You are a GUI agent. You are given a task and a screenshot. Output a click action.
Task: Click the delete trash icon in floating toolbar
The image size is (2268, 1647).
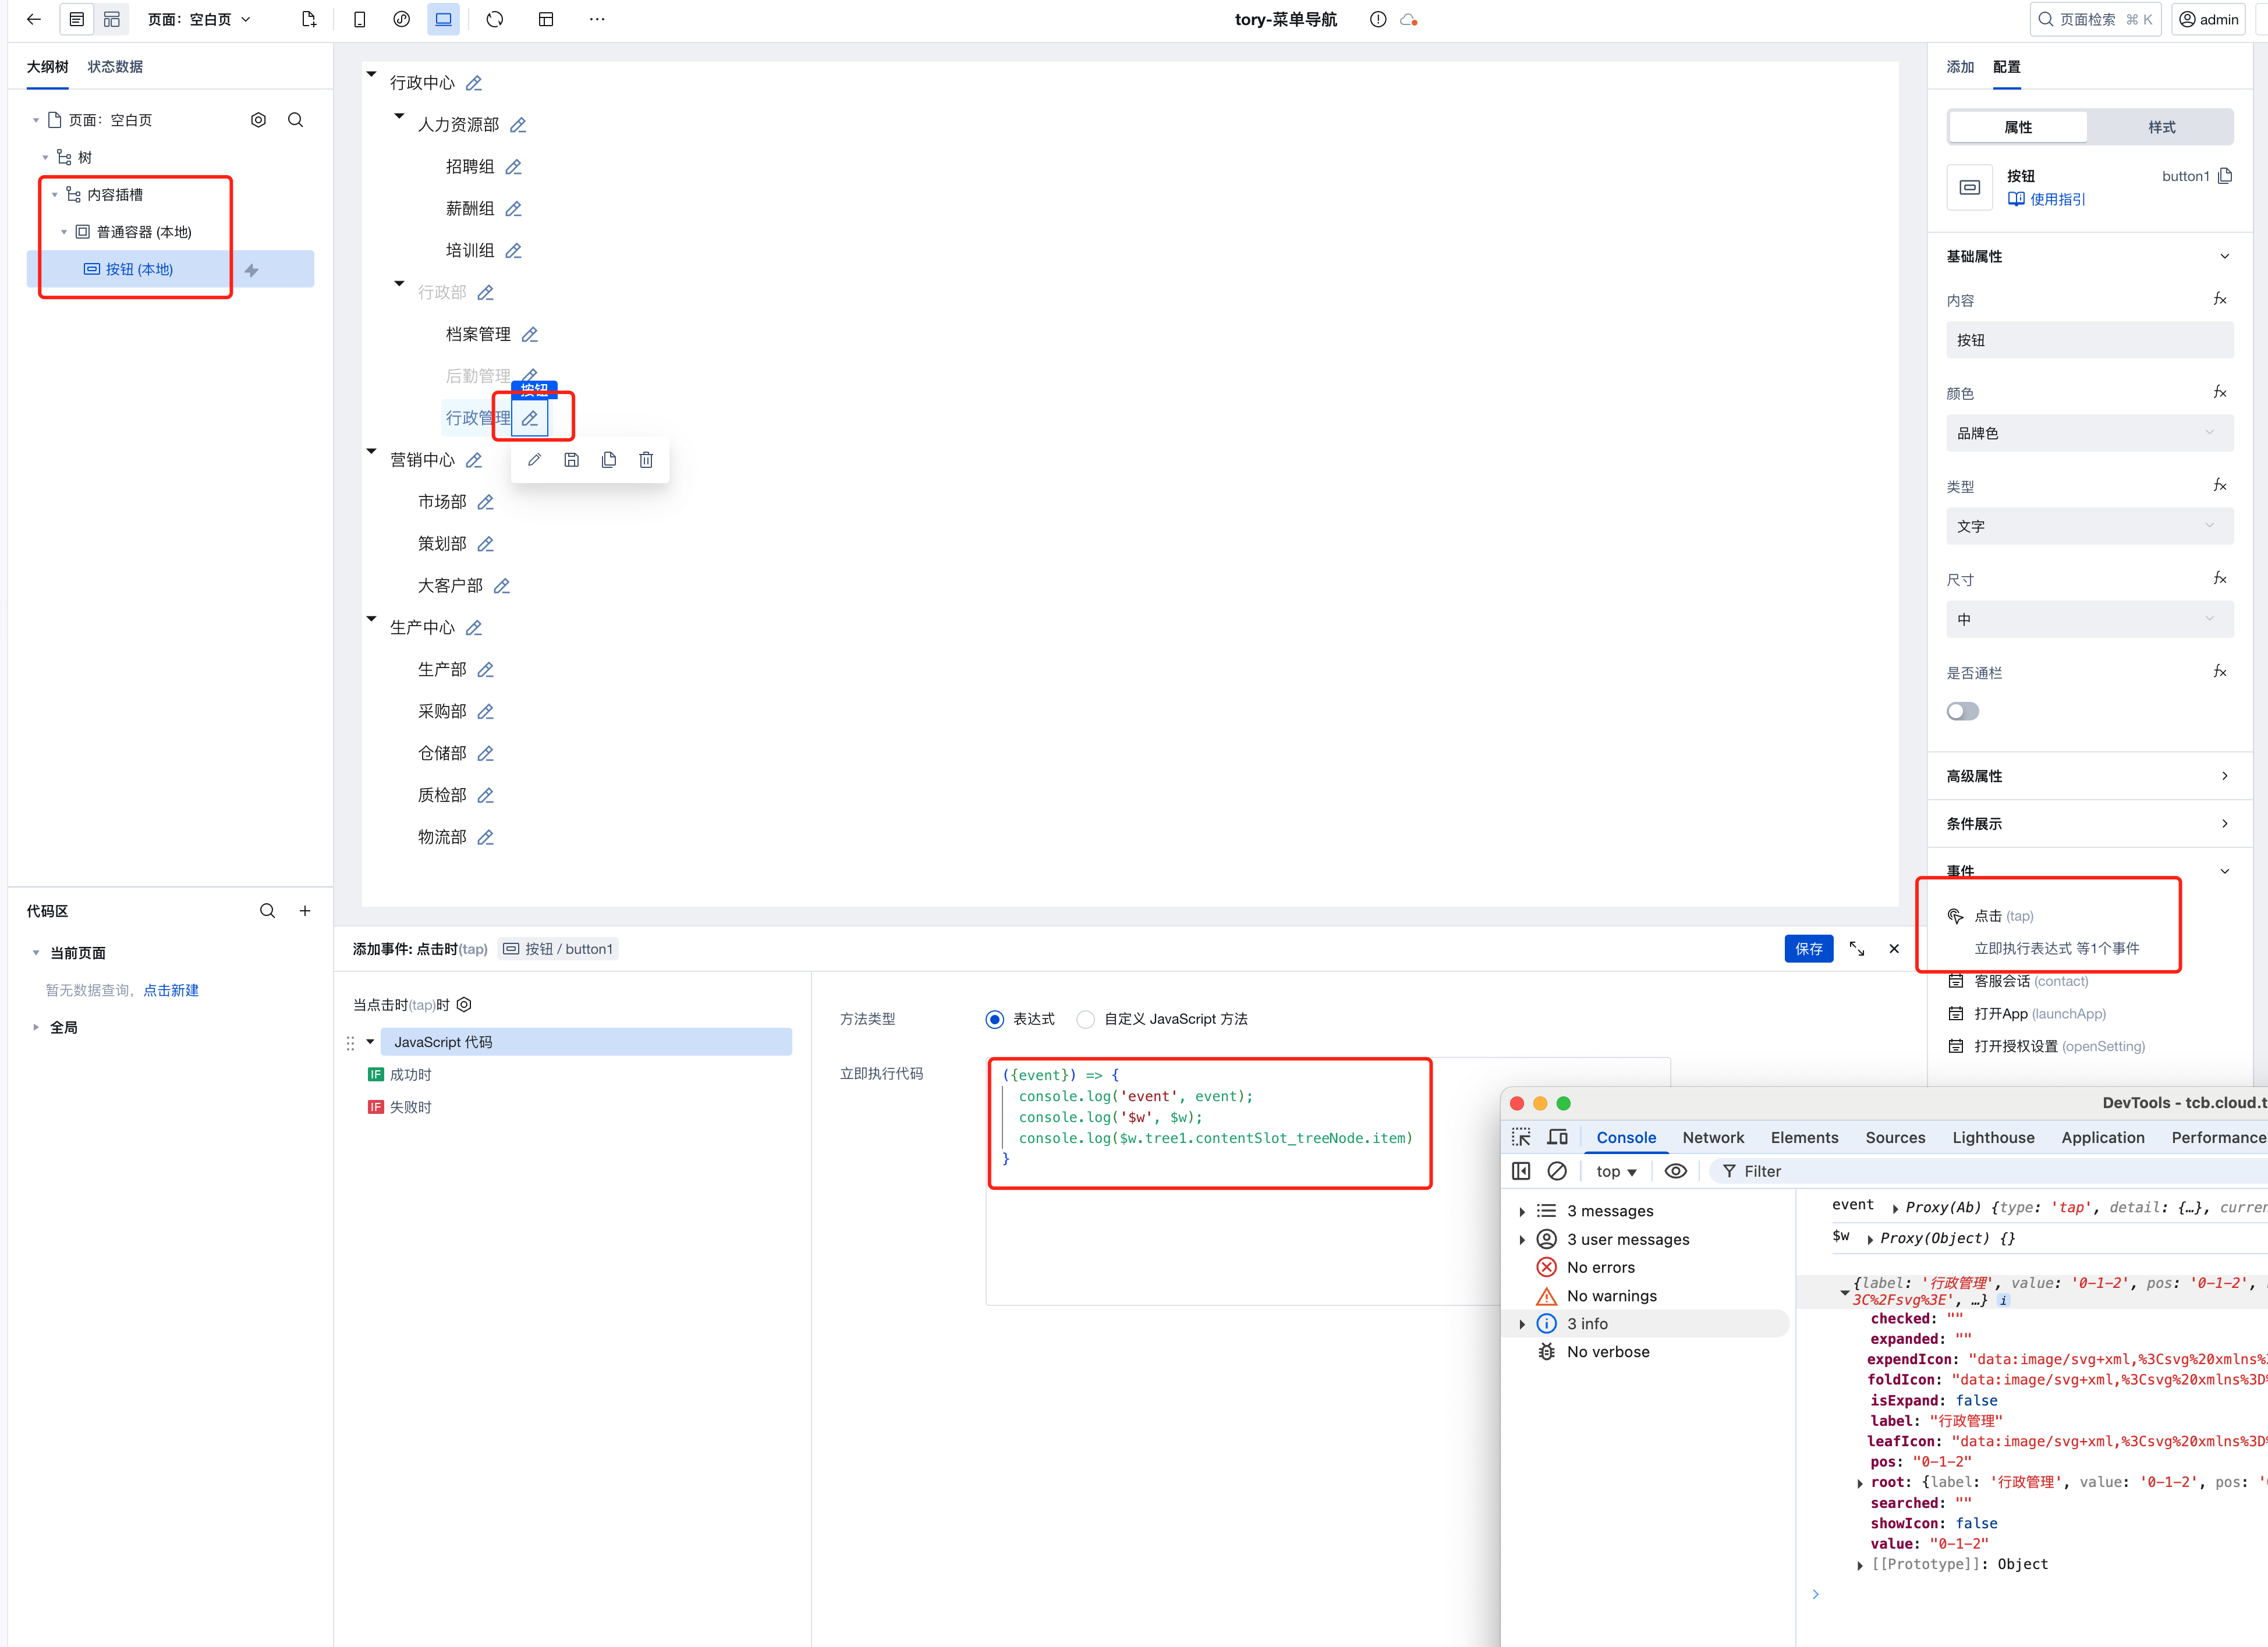coord(646,460)
